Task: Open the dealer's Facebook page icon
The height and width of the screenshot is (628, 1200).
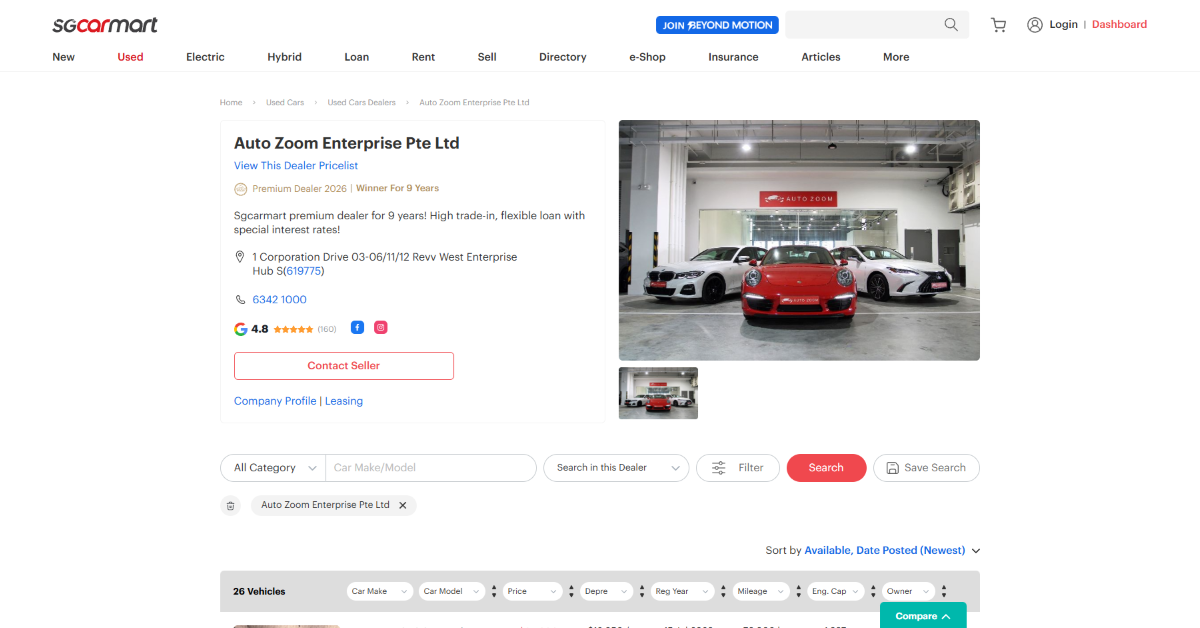Action: tap(357, 327)
